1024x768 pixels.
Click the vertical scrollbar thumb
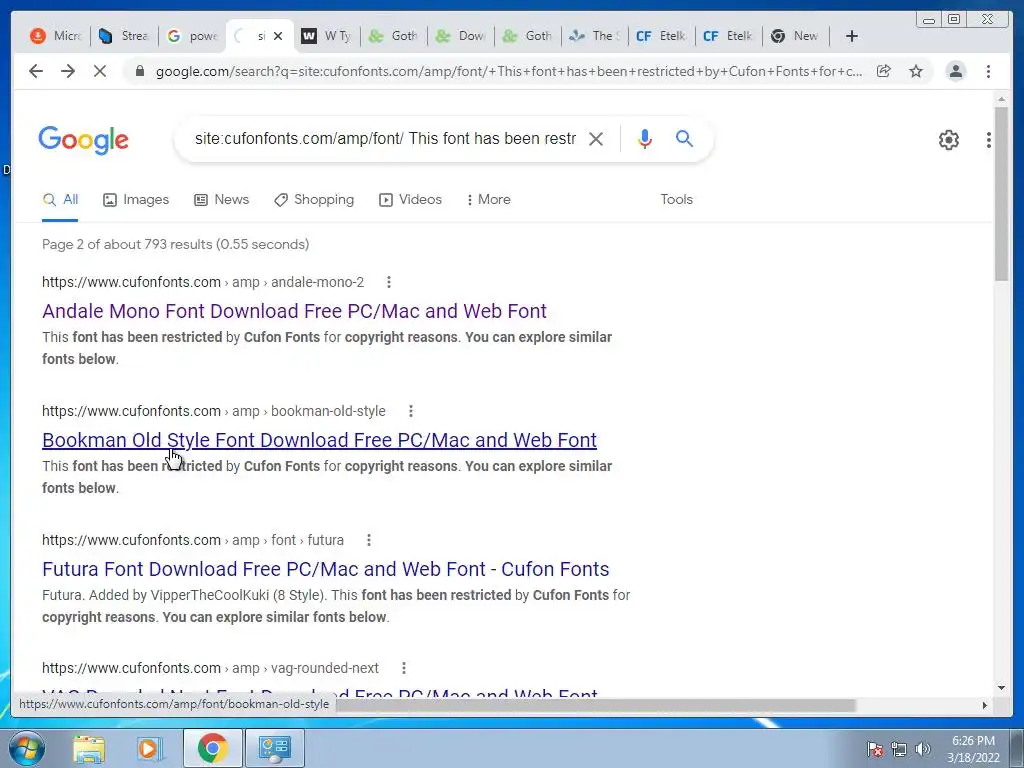tap(1001, 194)
